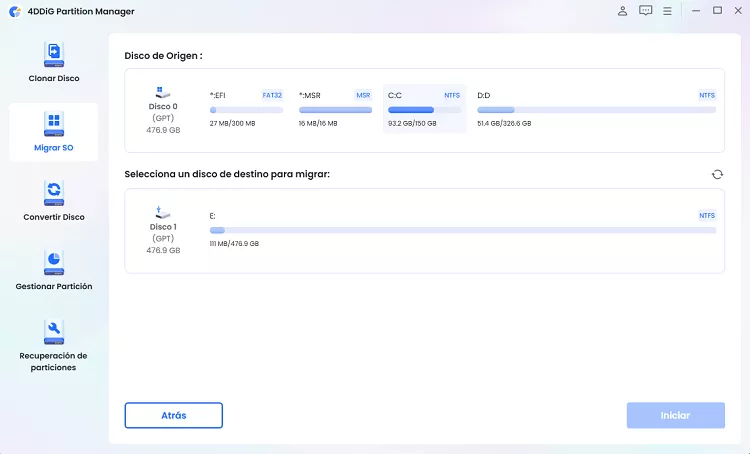Select Disco 1 destination disk icon
The image size is (750, 454).
pyautogui.click(x=163, y=212)
